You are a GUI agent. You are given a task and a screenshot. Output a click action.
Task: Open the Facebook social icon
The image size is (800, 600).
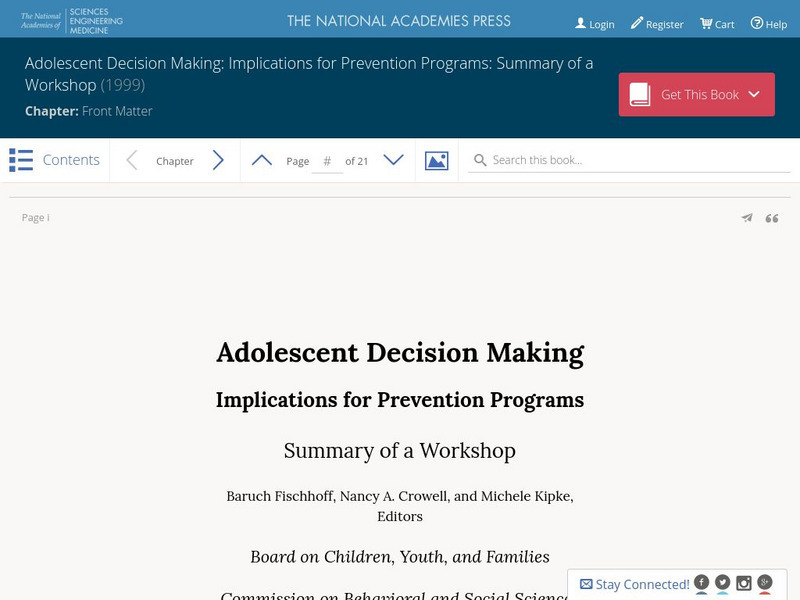[x=702, y=582]
